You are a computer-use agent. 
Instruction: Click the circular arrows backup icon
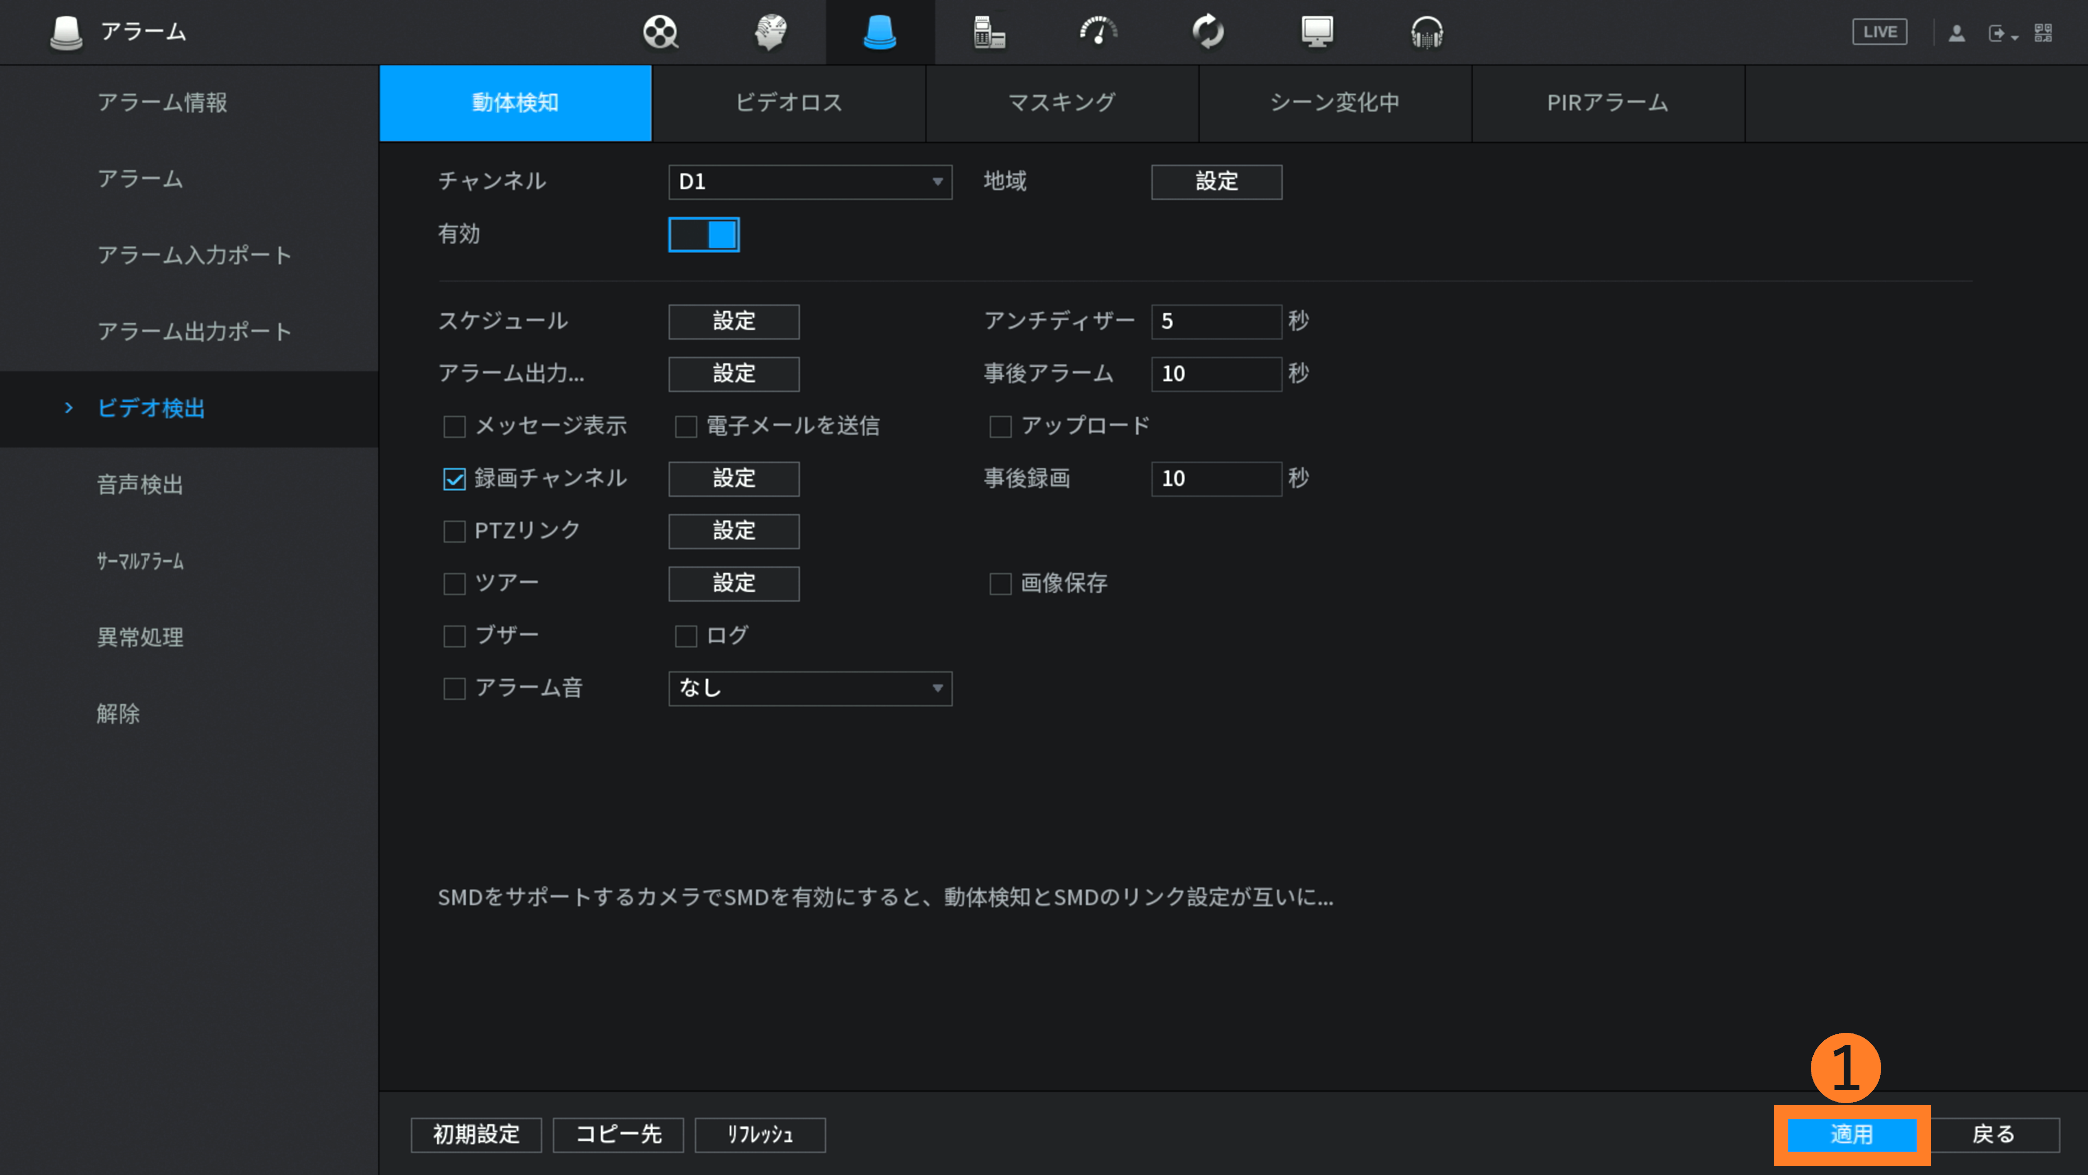click(x=1208, y=32)
